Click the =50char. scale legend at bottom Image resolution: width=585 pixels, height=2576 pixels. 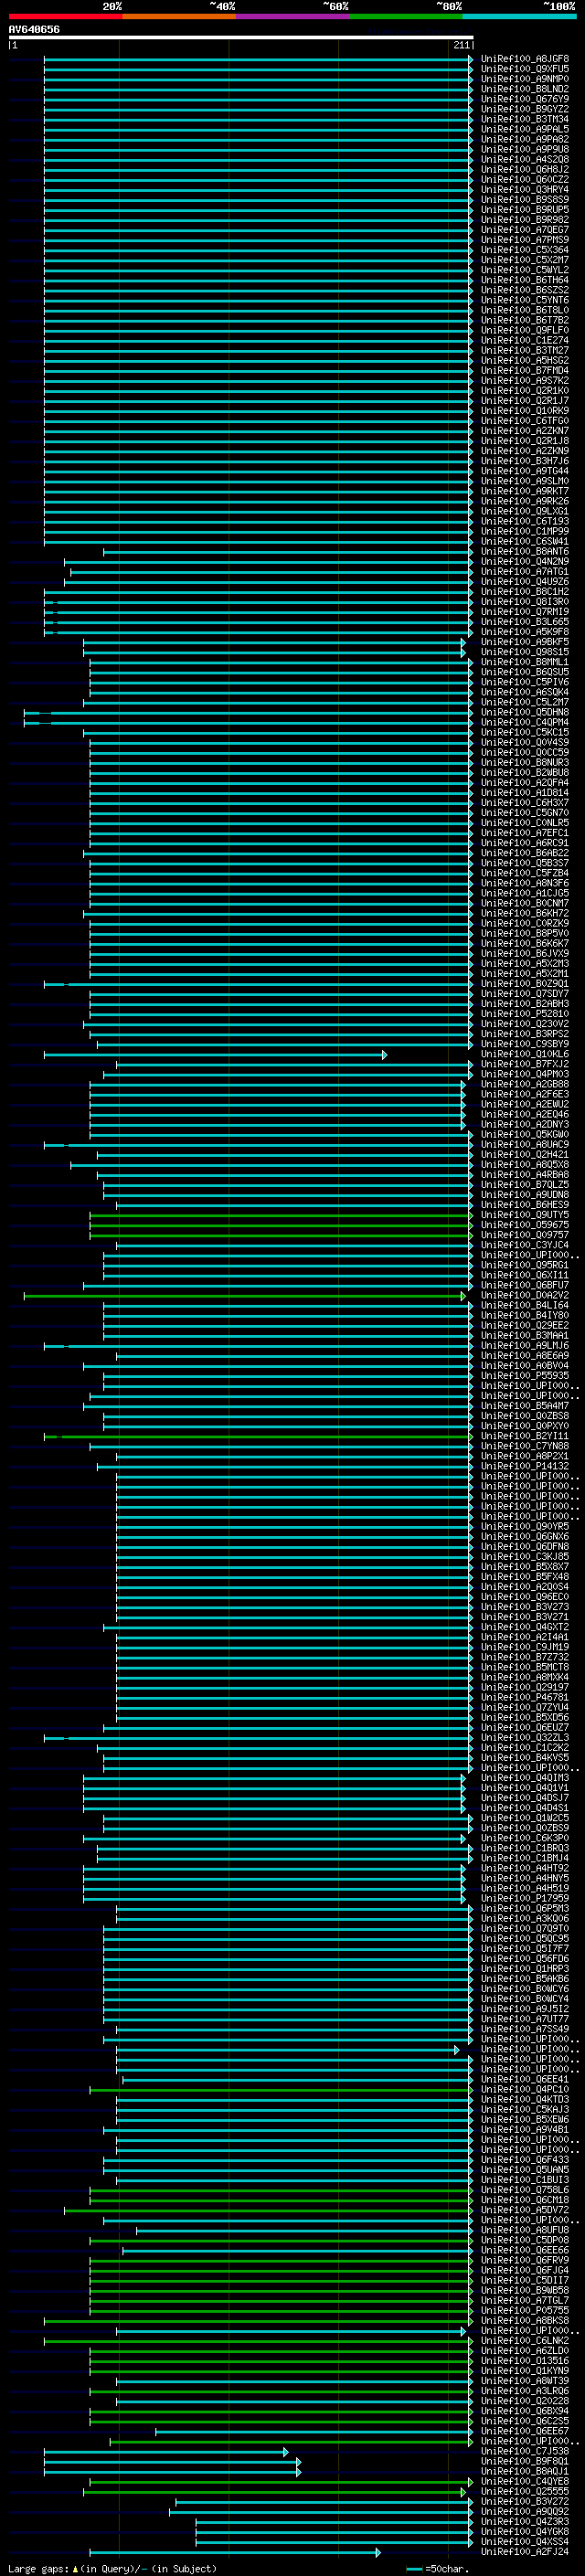coord(438,2569)
